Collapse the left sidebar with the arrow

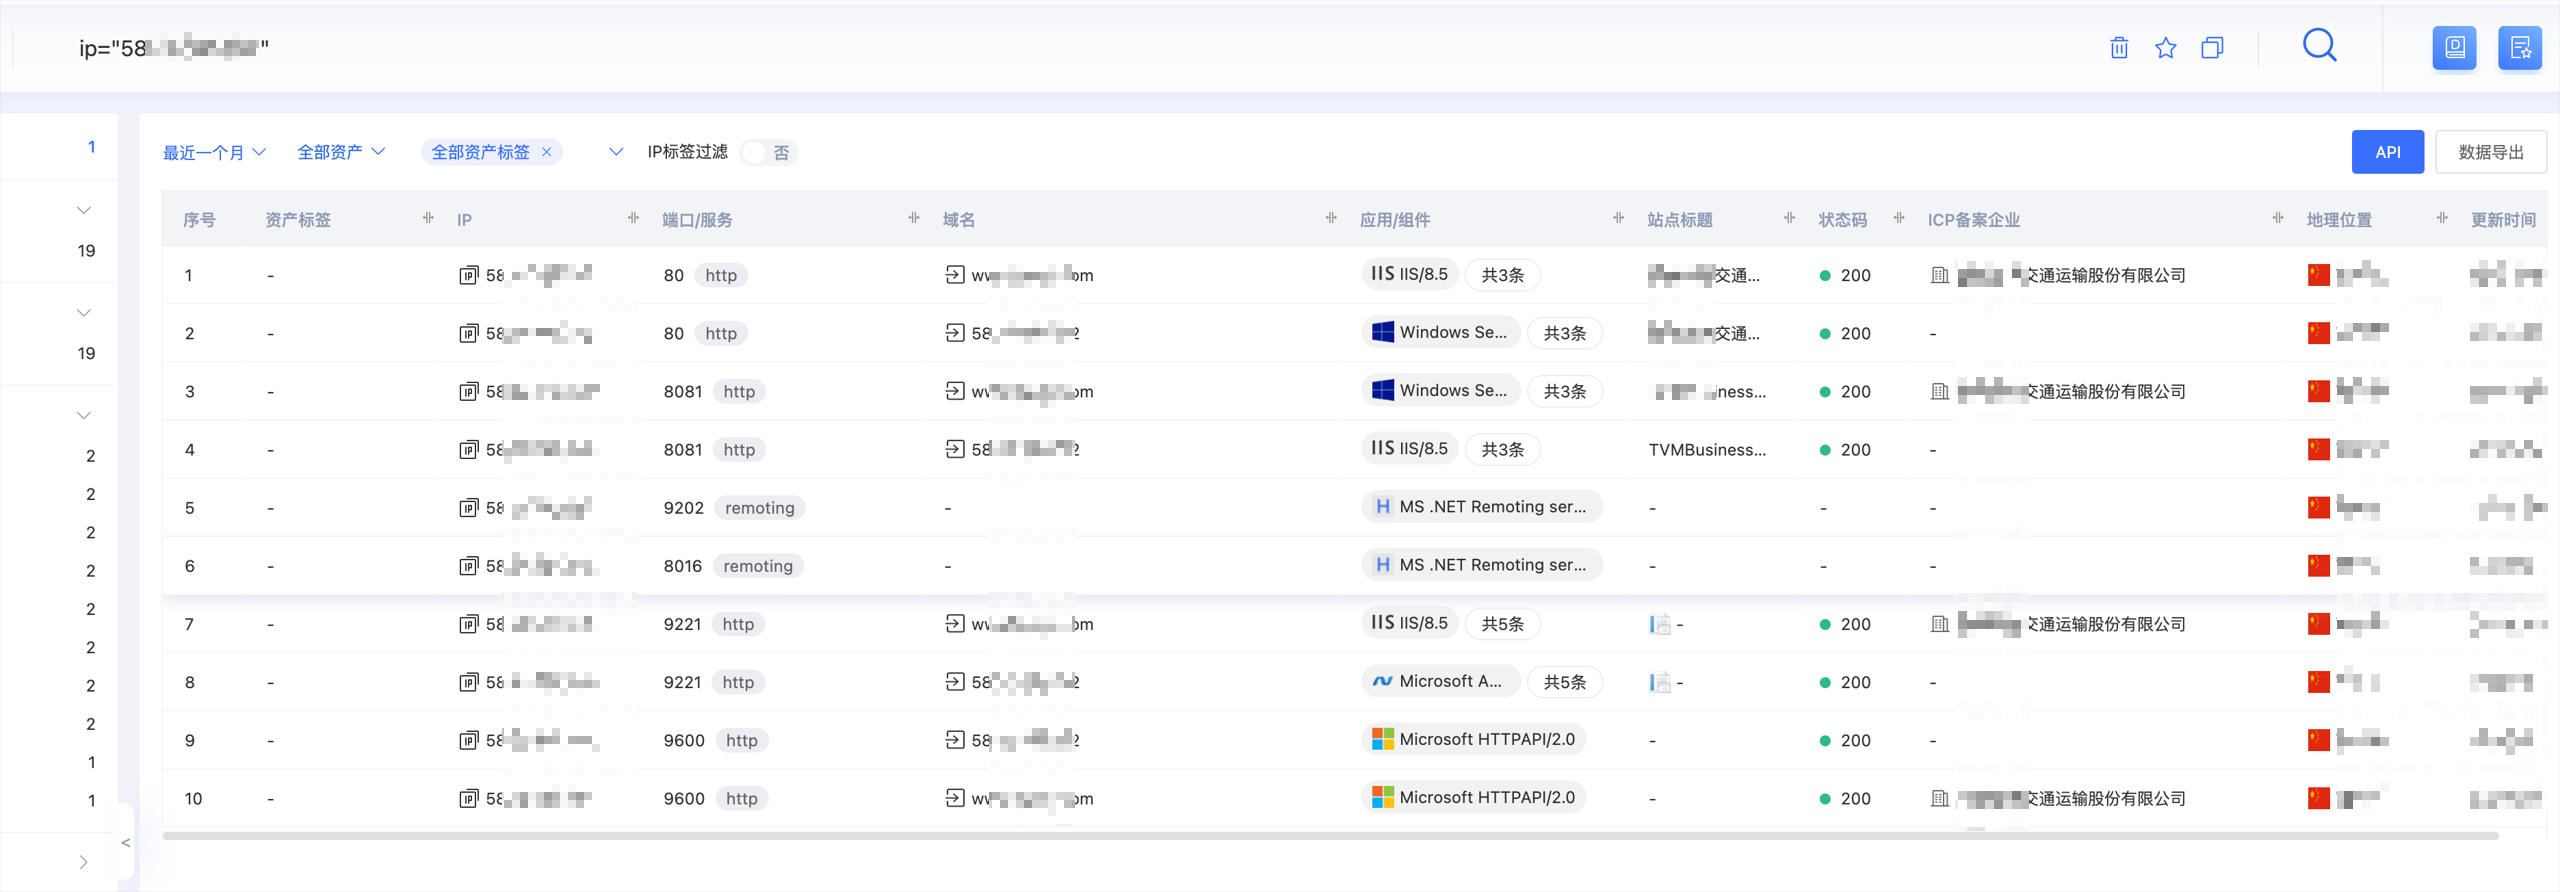pos(126,843)
